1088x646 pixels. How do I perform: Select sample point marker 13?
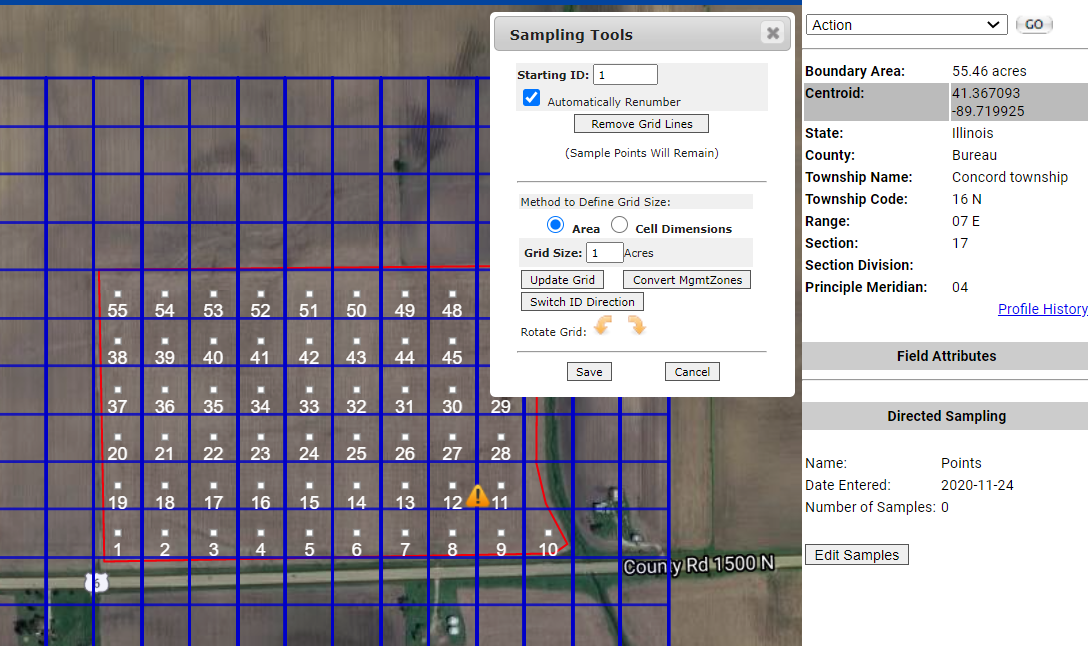[405, 485]
